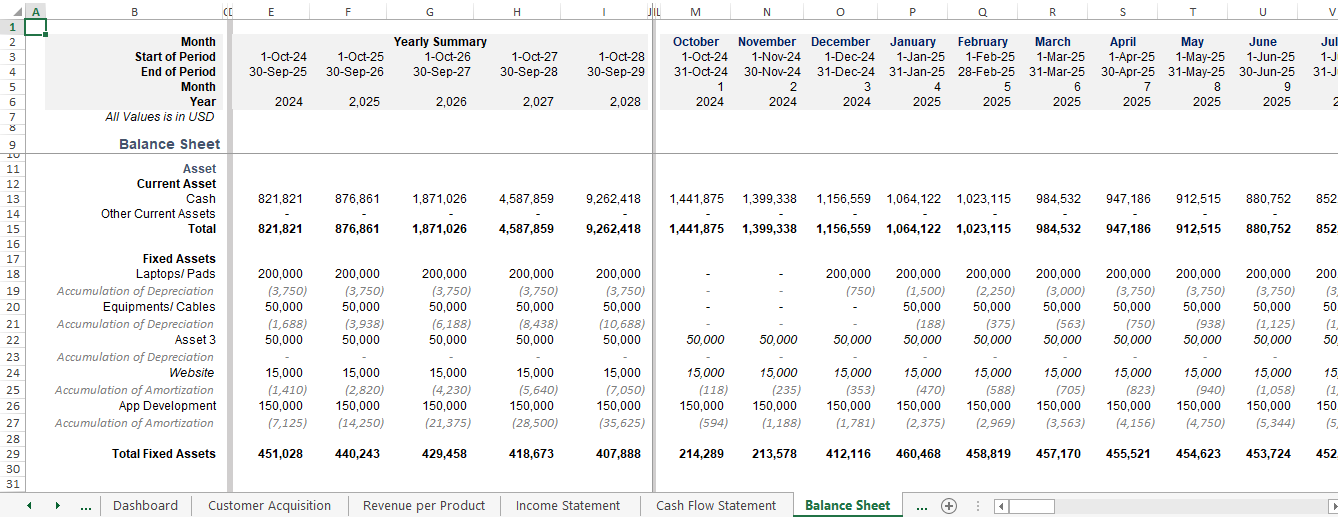Select row 9 header
Image resolution: width=1338 pixels, height=517 pixels.
[11, 144]
